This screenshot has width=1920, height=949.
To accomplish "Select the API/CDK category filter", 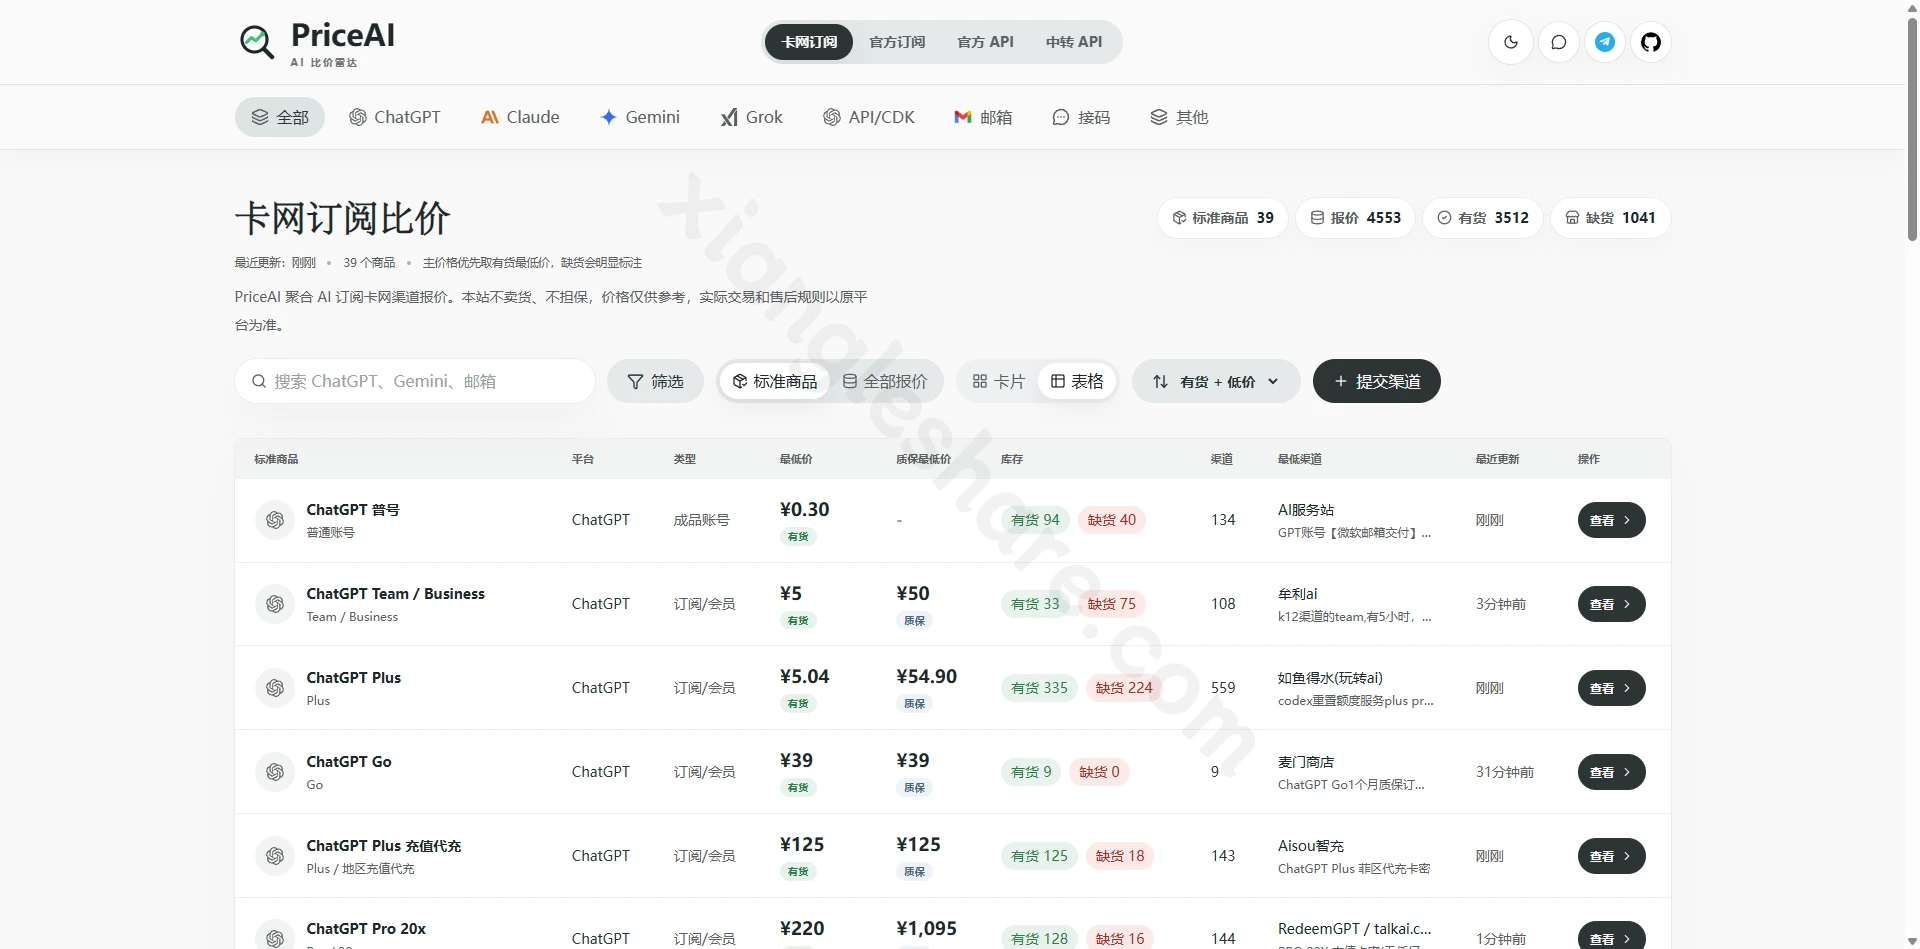I will click(869, 117).
